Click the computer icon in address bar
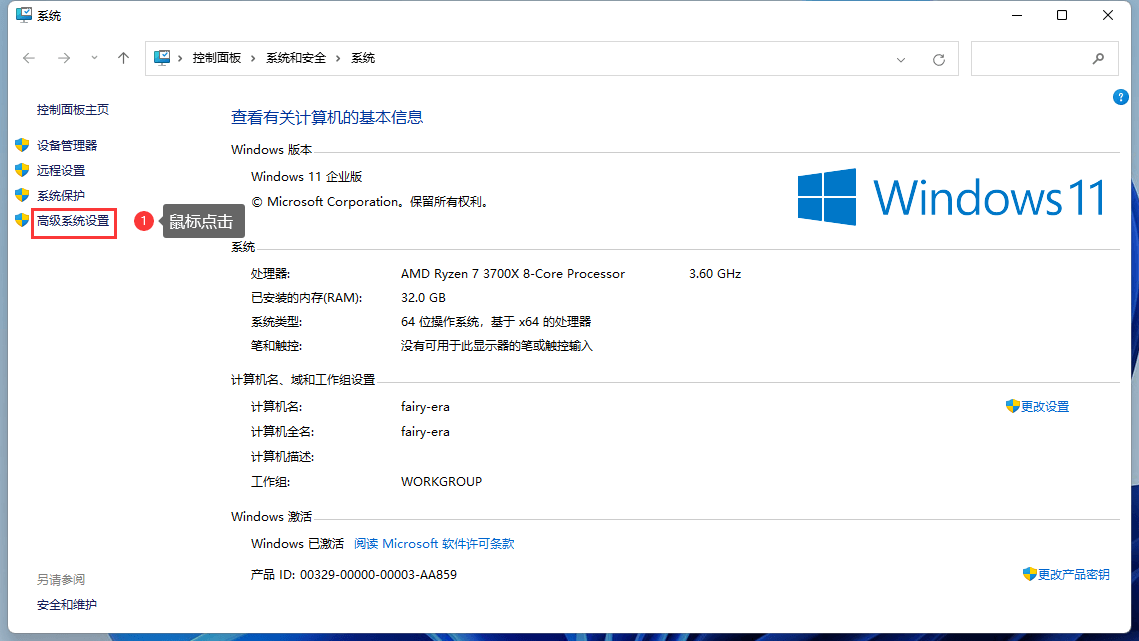Viewport: 1139px width, 641px height. [162, 57]
